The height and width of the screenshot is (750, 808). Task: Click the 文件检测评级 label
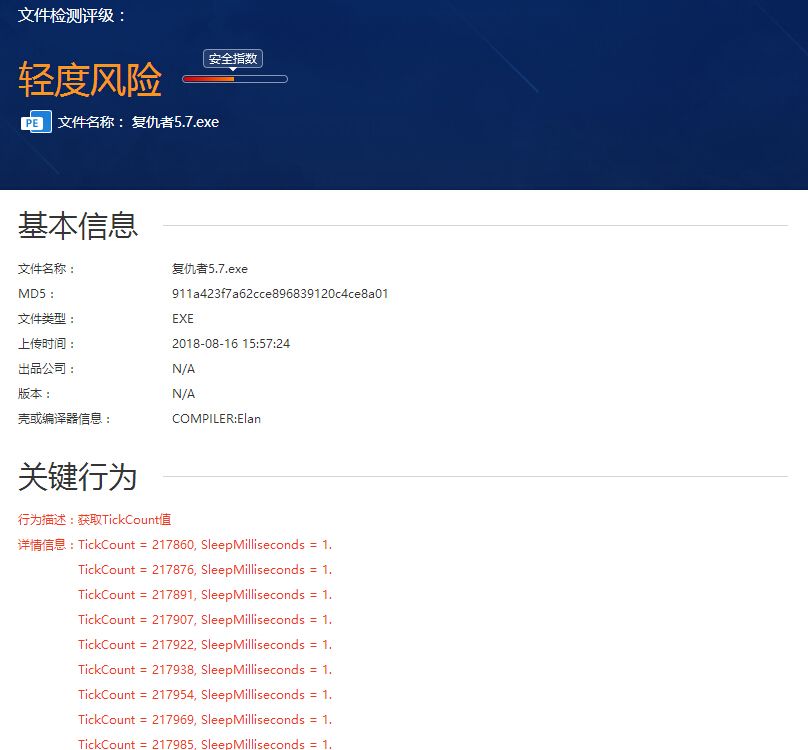click(71, 15)
